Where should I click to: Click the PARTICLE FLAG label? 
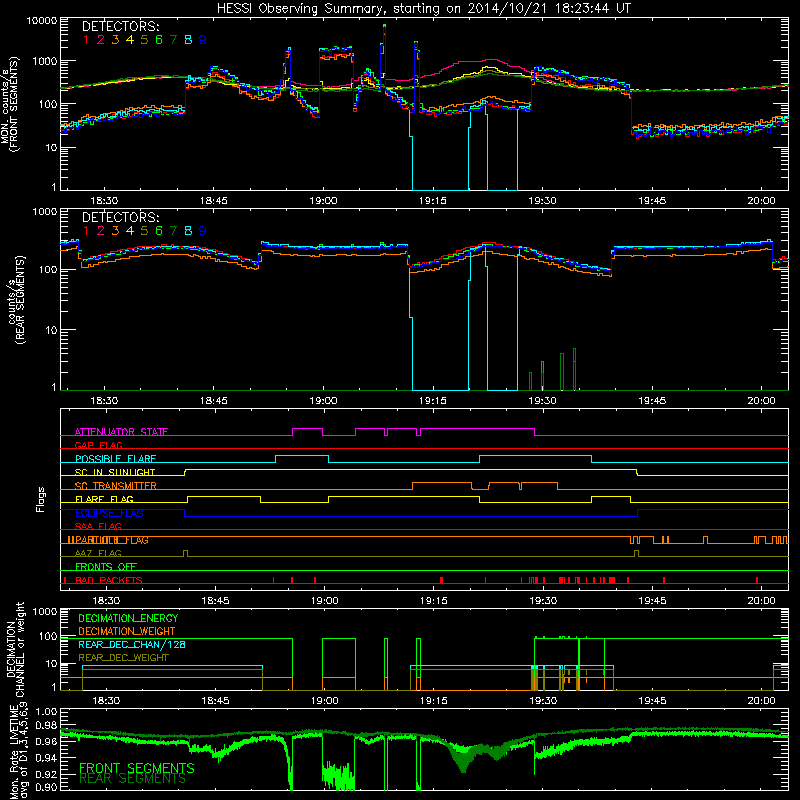112,540
